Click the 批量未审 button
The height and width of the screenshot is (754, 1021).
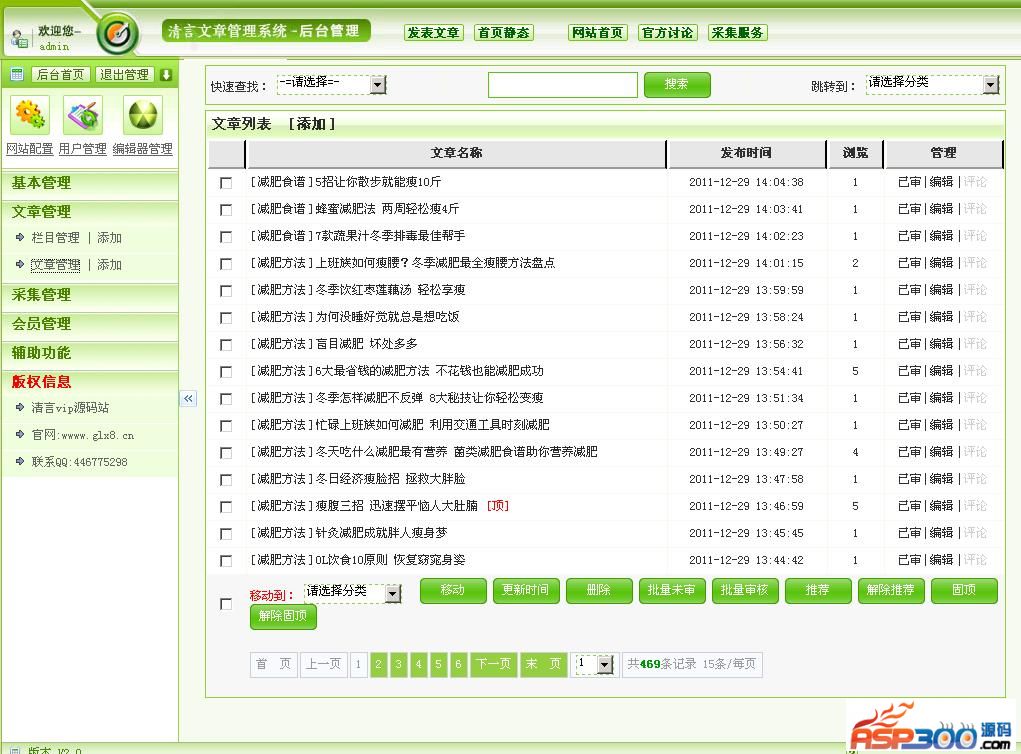(x=672, y=591)
